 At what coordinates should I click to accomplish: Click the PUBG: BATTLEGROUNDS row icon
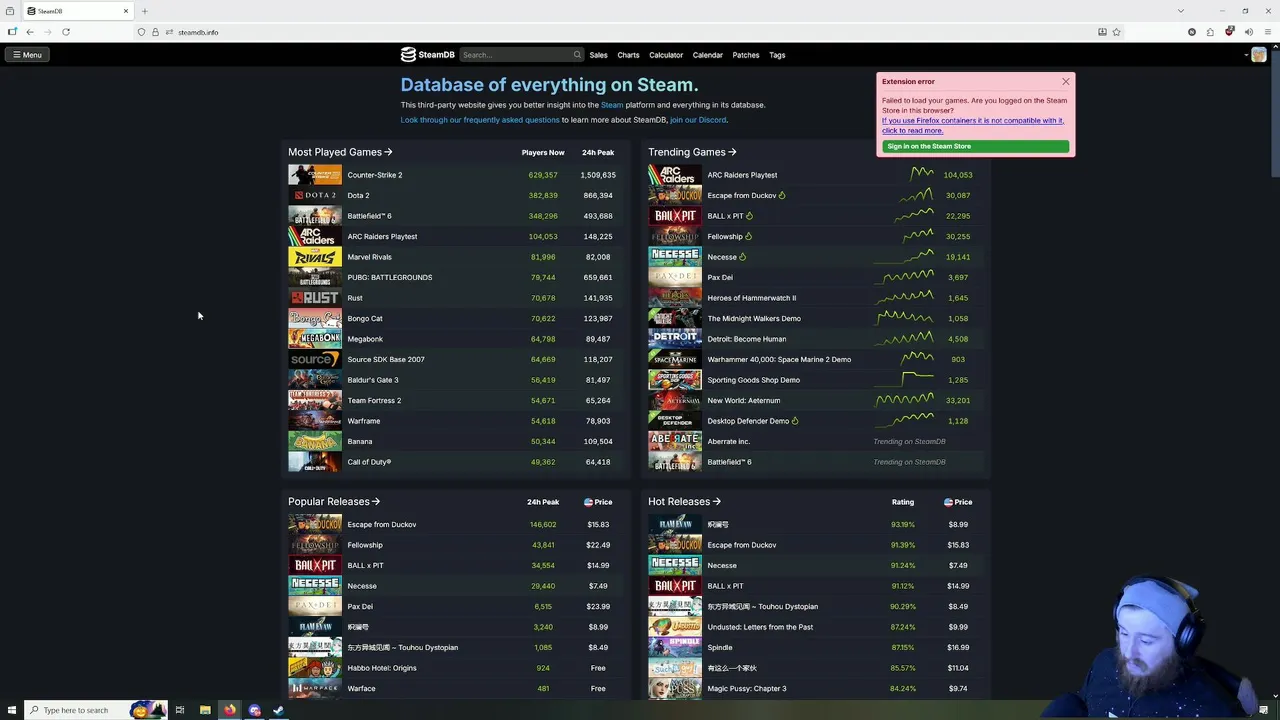point(315,277)
